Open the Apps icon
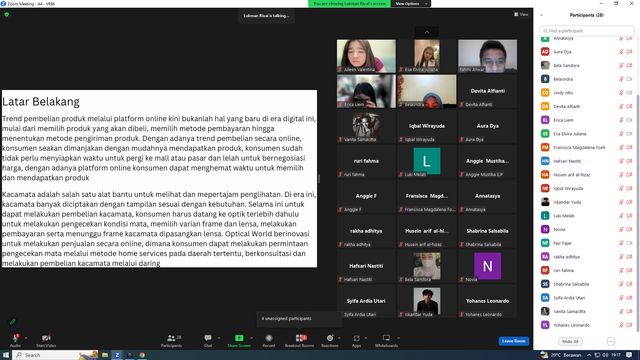Image resolution: width=640 pixels, height=360 pixels. 356,338
